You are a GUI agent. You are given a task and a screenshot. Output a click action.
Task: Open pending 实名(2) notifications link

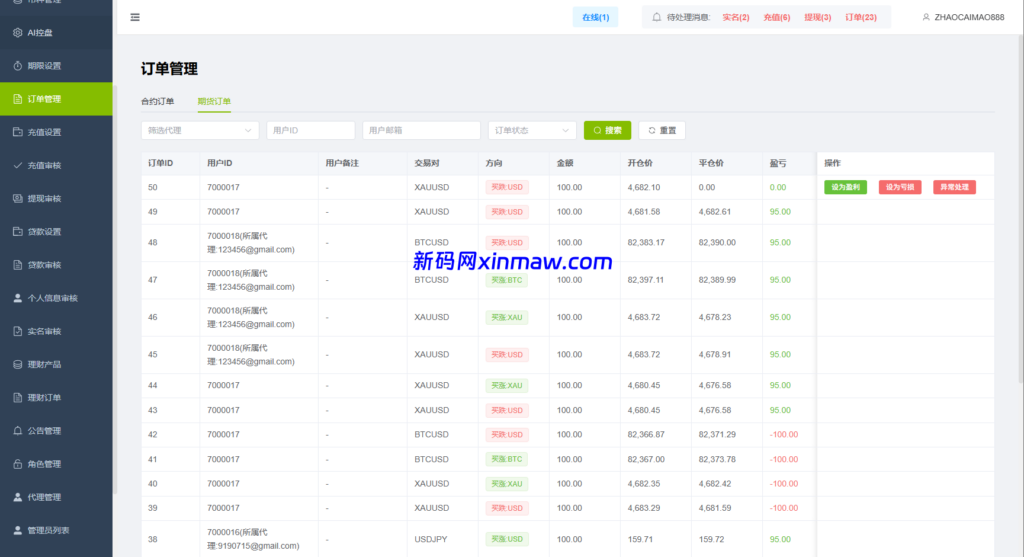tap(735, 17)
